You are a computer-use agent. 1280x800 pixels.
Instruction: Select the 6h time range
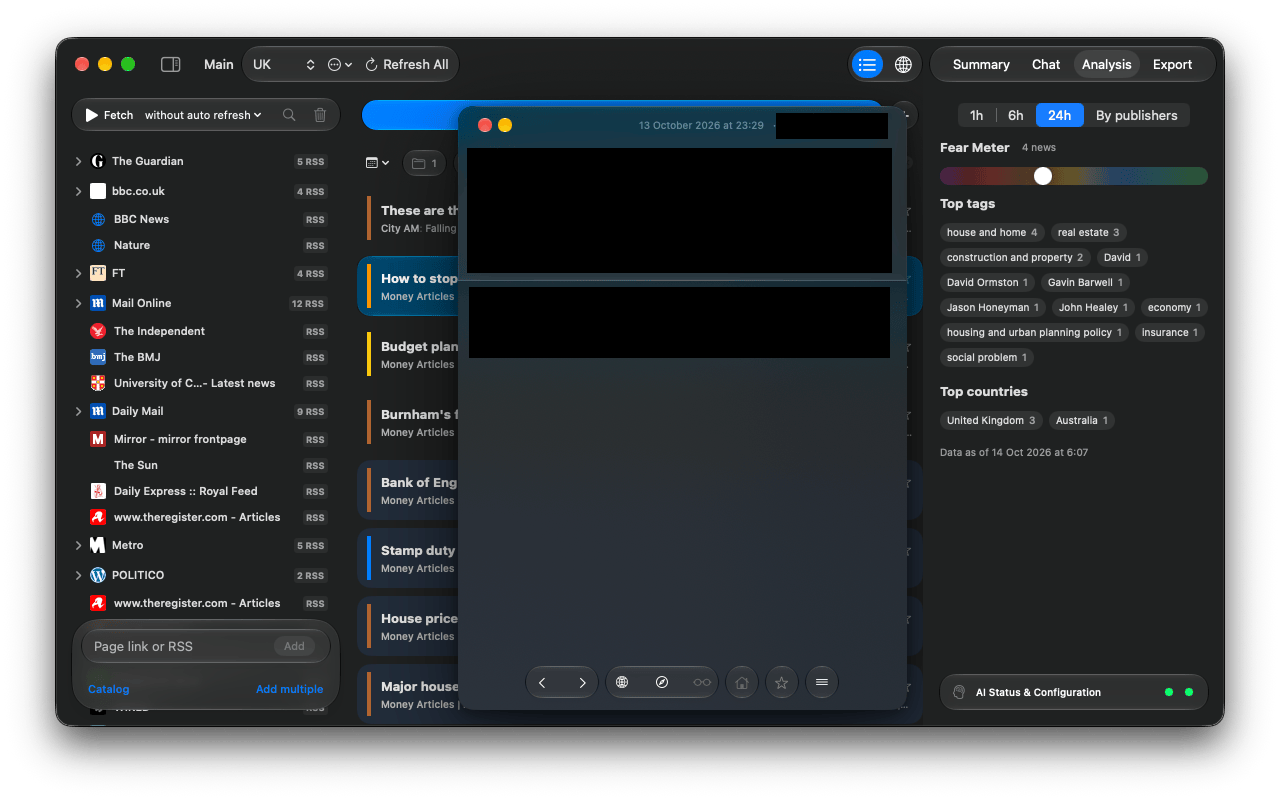point(1015,115)
